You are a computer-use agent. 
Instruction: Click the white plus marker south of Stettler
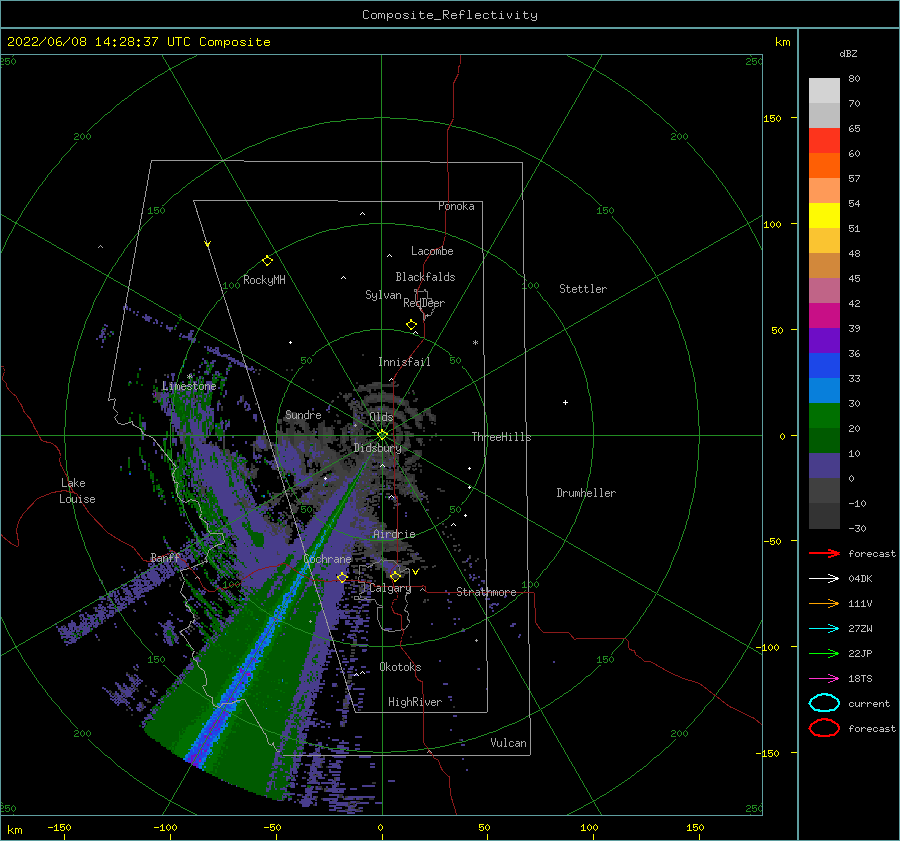pyautogui.click(x=565, y=402)
